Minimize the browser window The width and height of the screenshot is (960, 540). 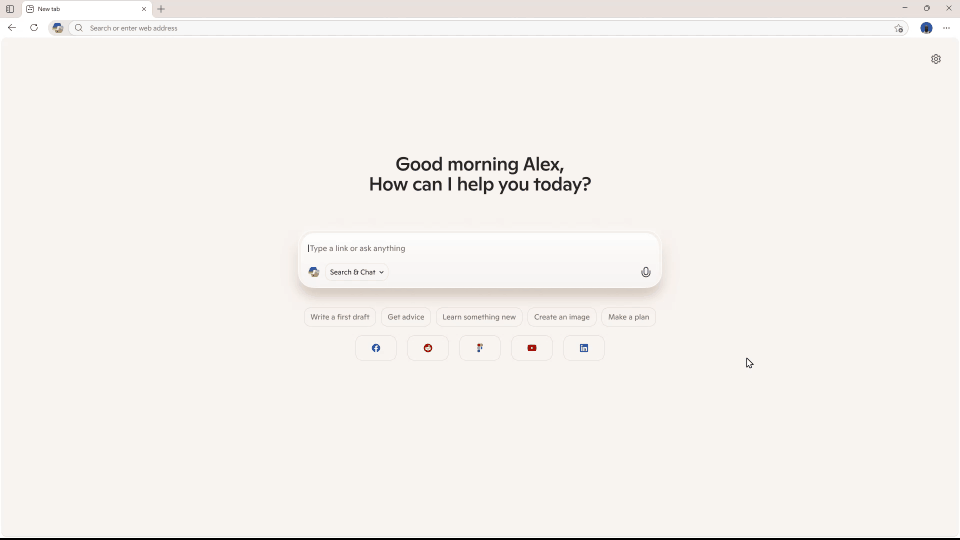905,8
